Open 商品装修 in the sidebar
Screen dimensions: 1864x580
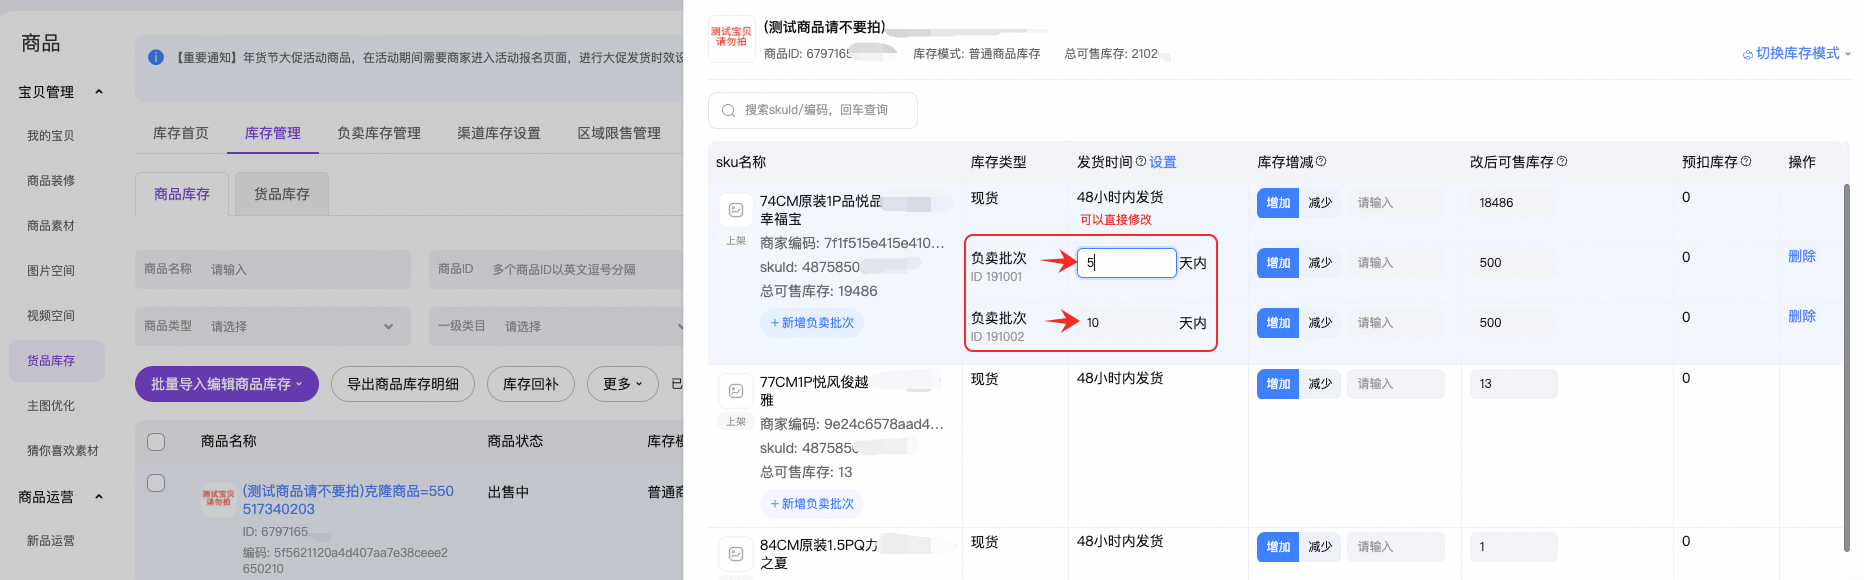(51, 181)
